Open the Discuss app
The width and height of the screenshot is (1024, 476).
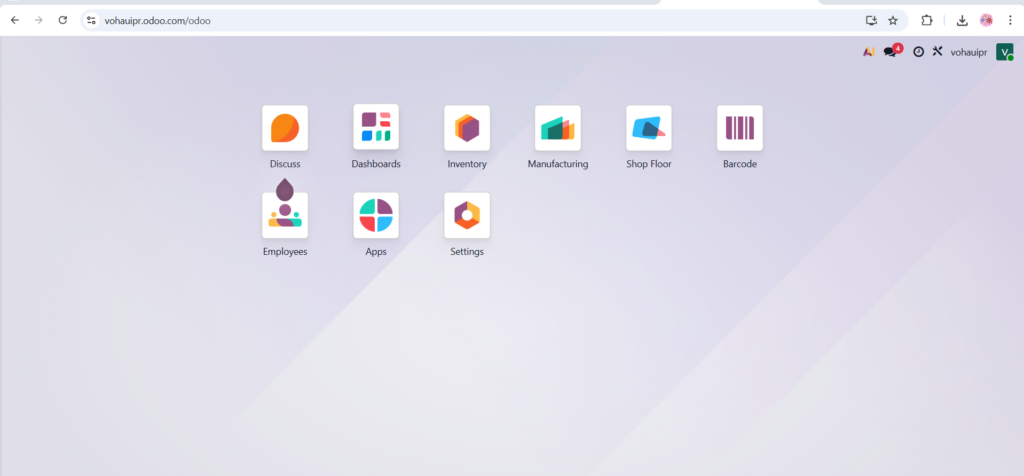pyautogui.click(x=285, y=128)
